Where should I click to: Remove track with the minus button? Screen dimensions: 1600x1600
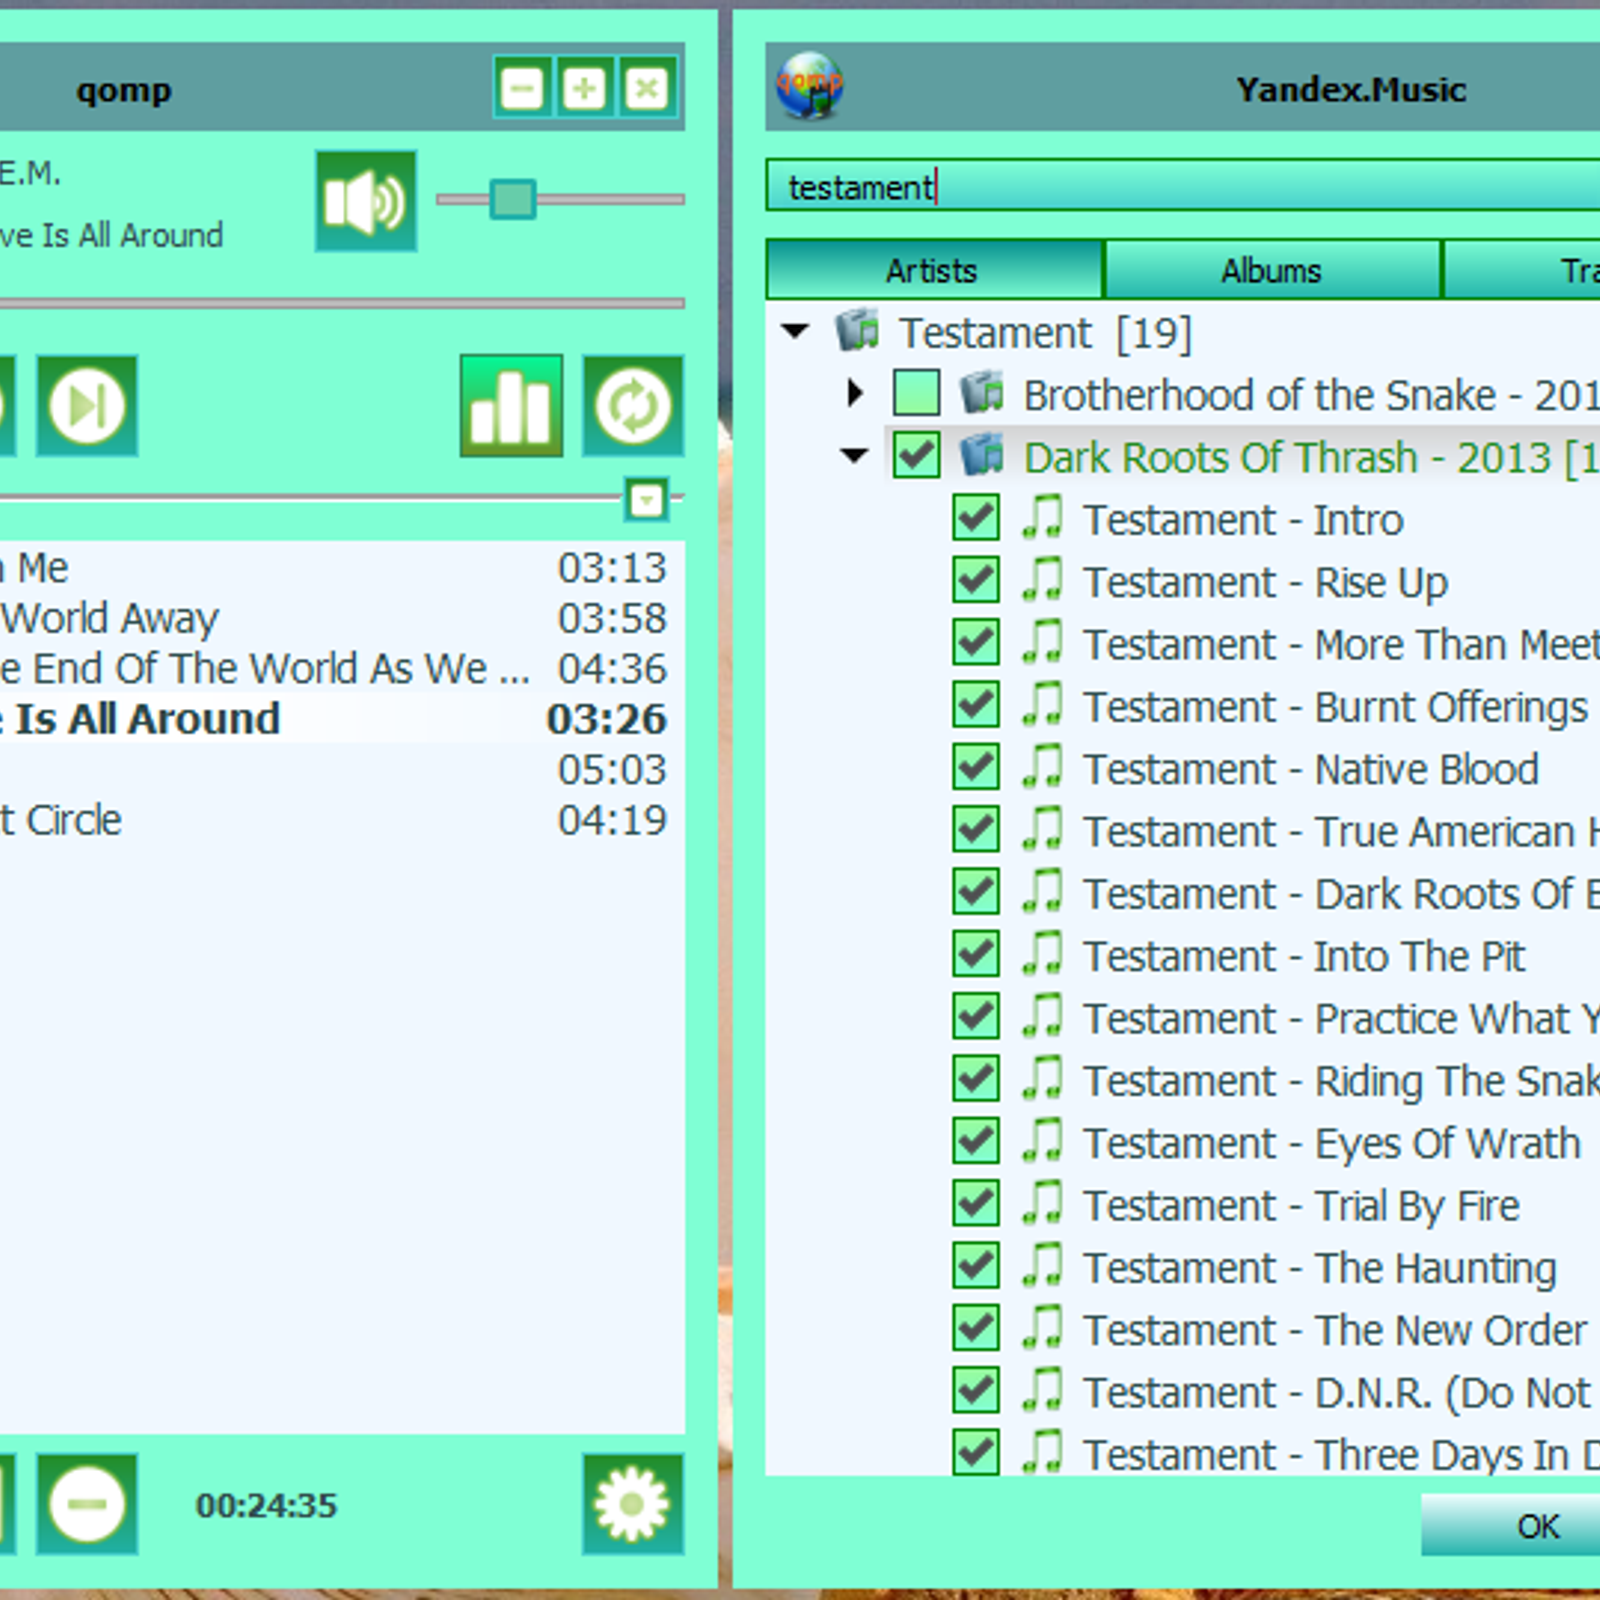point(87,1504)
